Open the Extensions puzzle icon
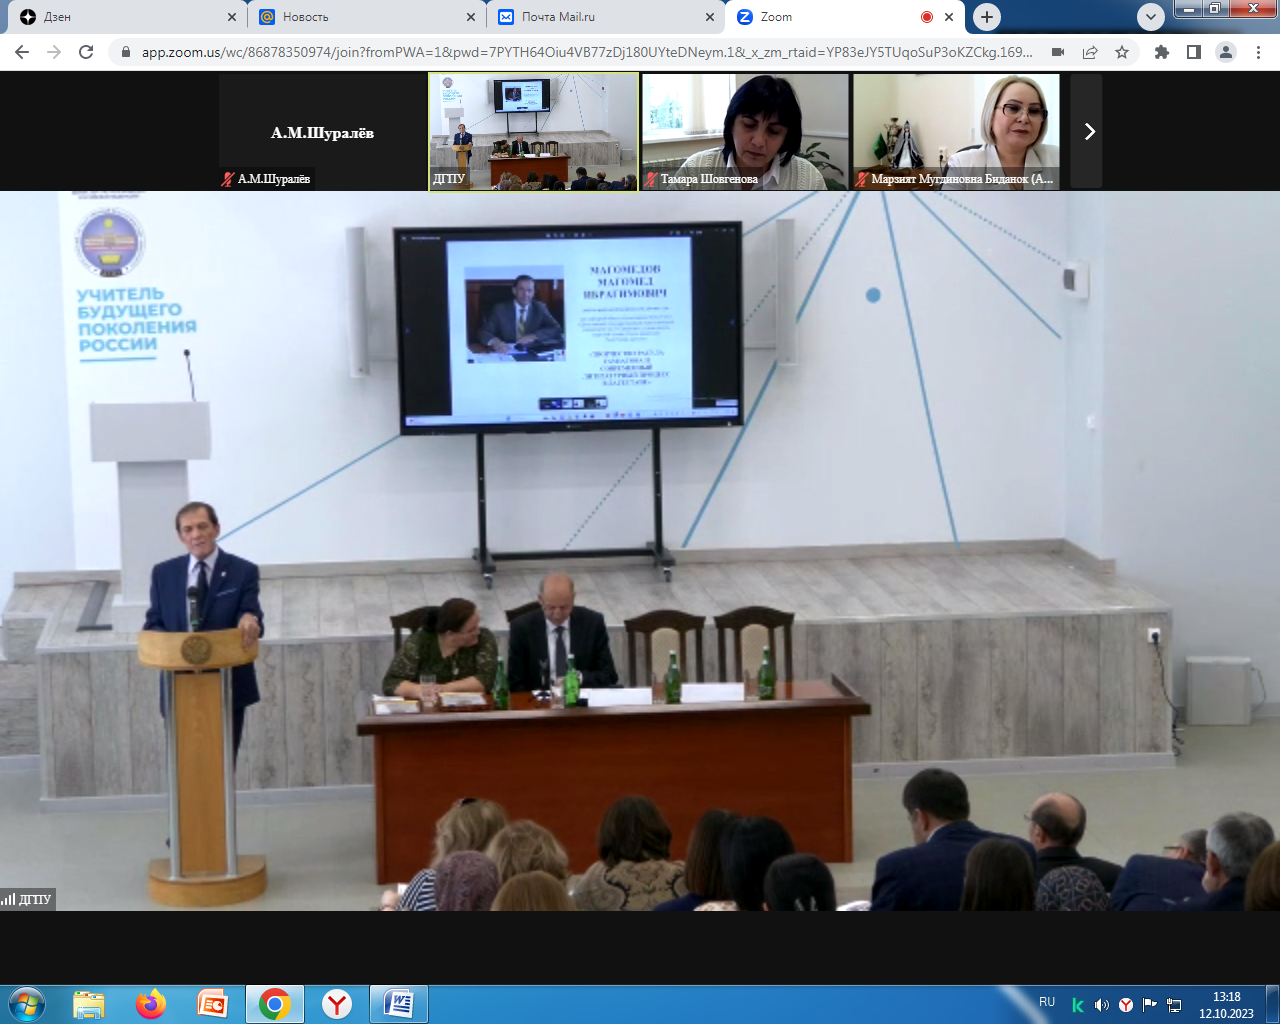The width and height of the screenshot is (1280, 1024). click(x=1161, y=52)
